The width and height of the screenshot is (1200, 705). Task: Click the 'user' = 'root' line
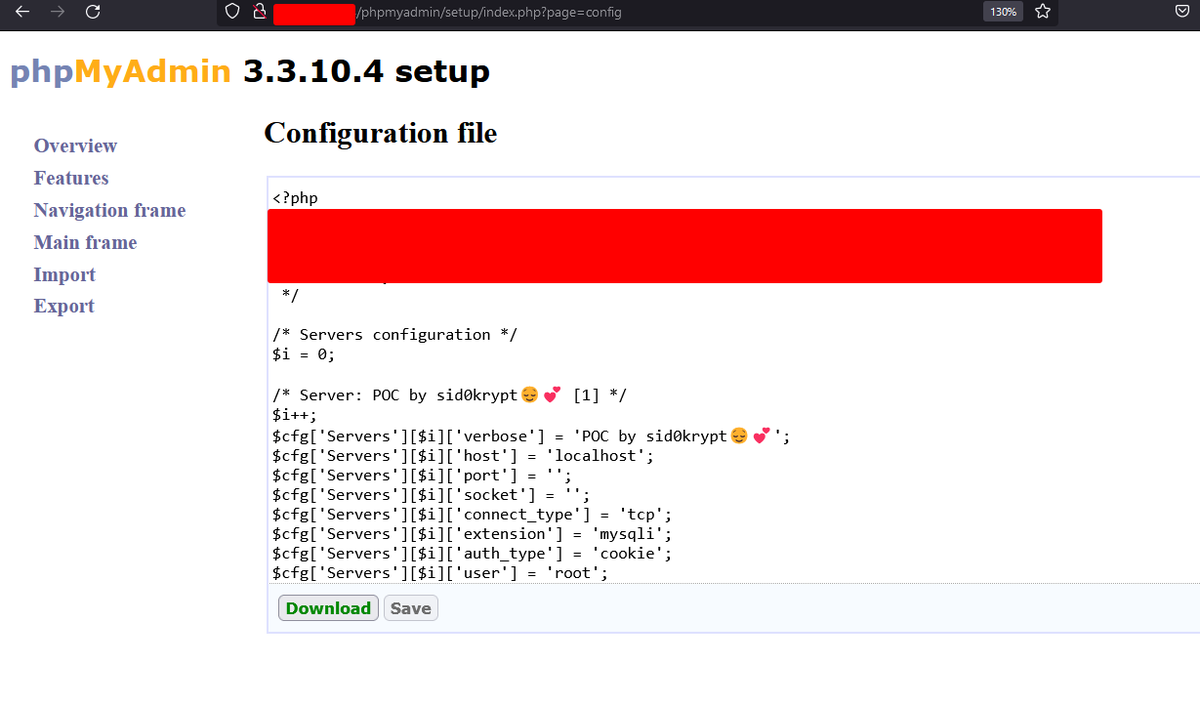click(440, 573)
